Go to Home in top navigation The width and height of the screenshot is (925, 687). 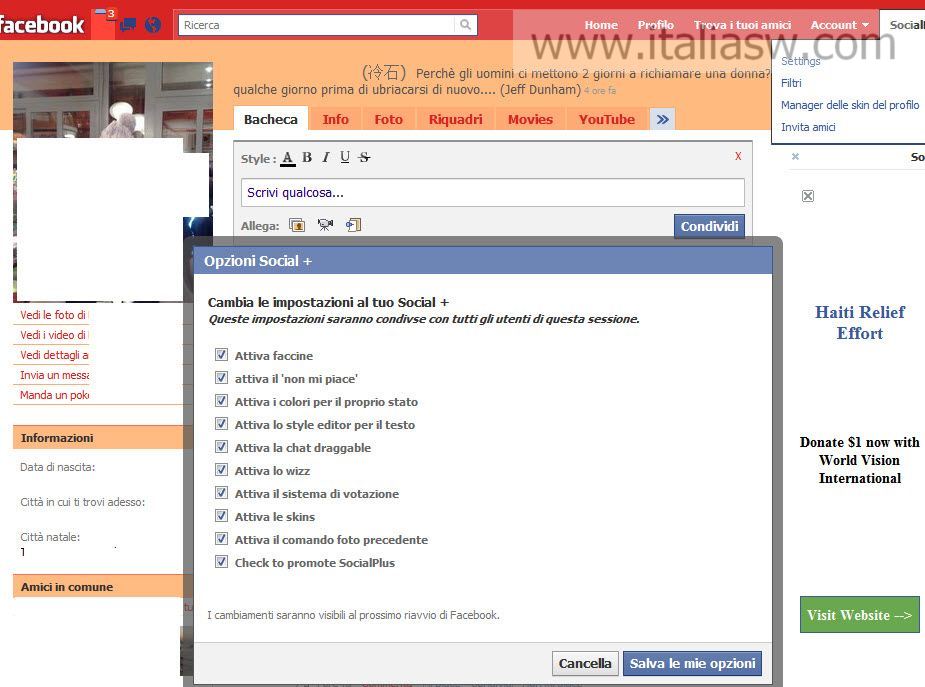coord(601,25)
